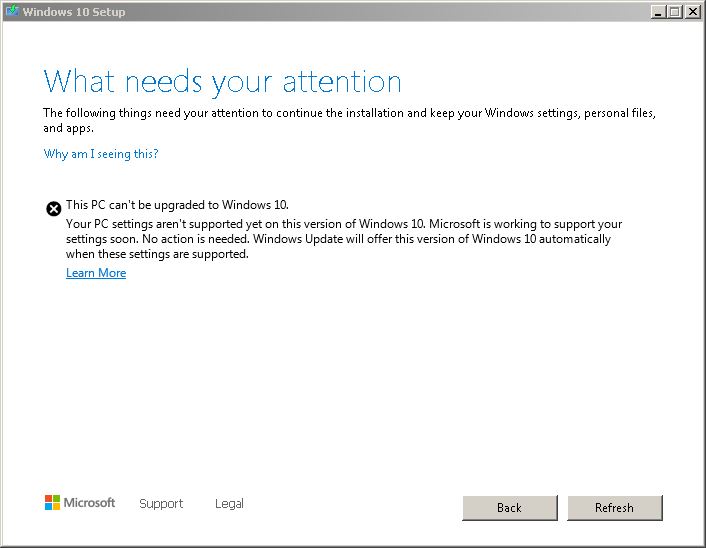Click the 'Your PC settings aren't supported' paragraph
The image size is (706, 548).
pos(344,239)
